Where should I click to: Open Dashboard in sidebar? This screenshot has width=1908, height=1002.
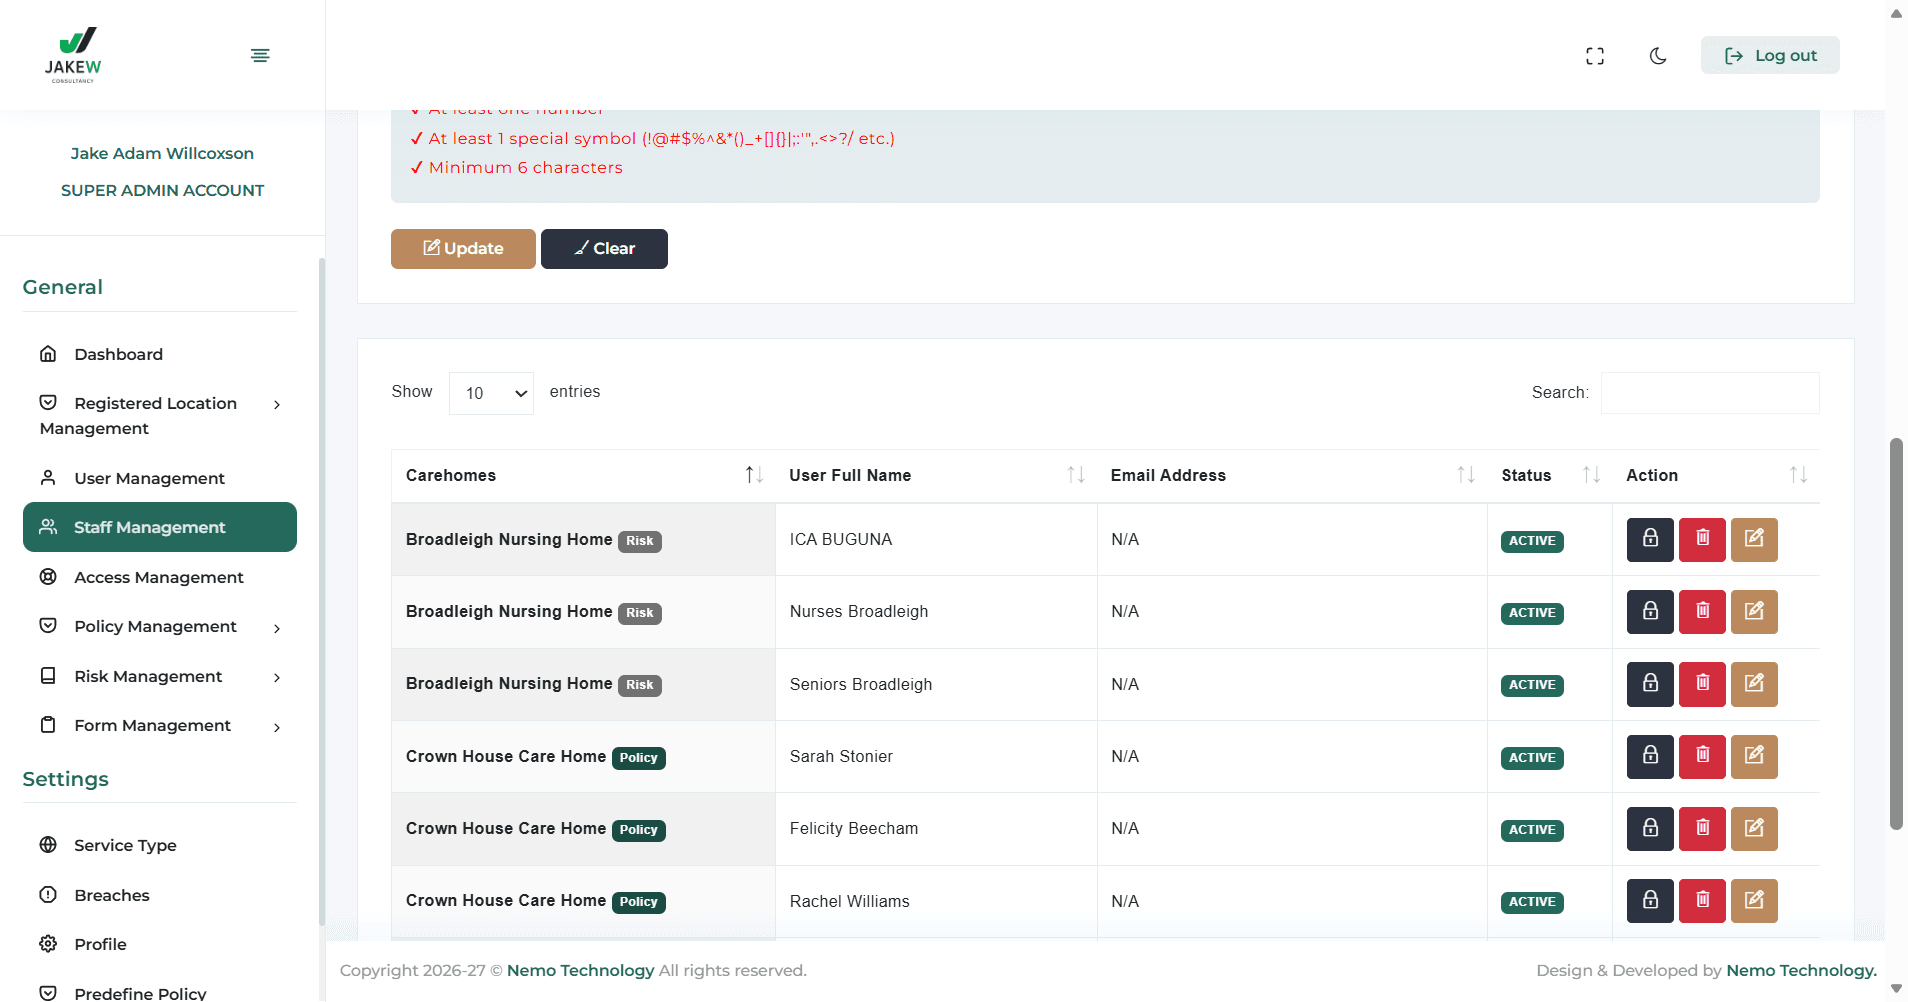[160, 354]
